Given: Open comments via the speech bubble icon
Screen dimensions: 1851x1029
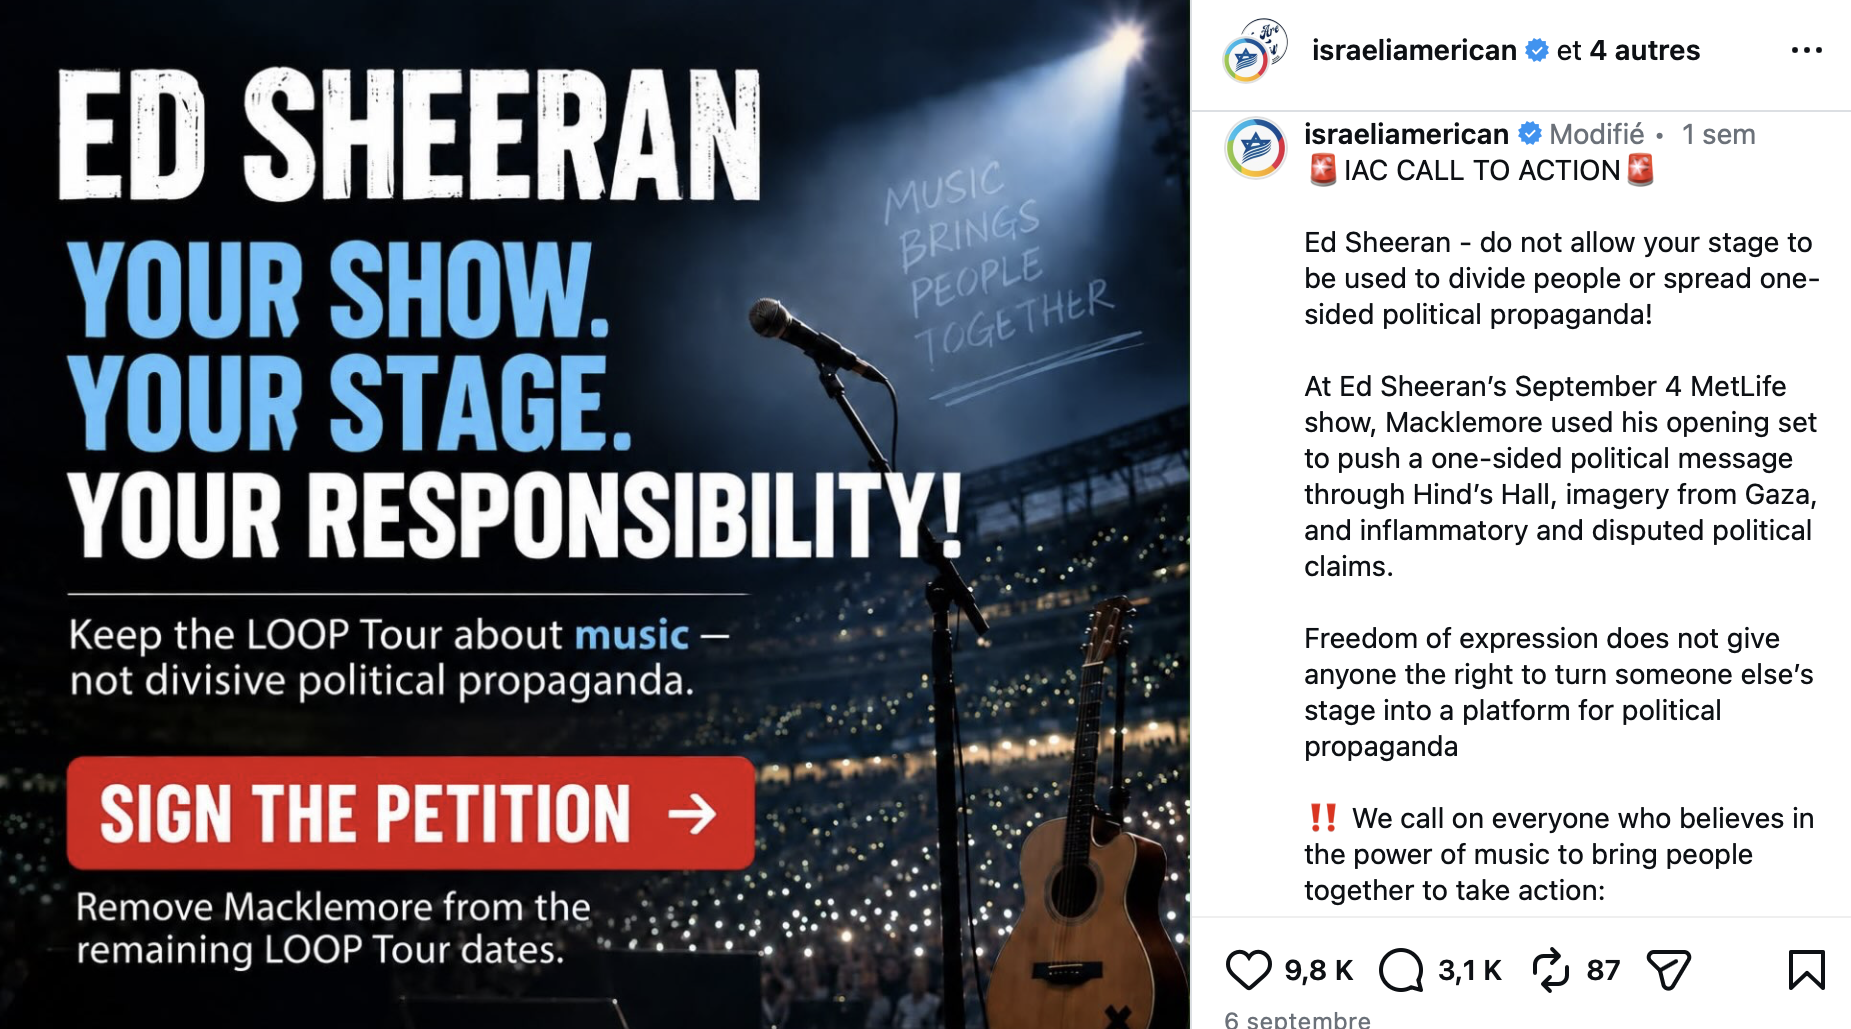Looking at the screenshot, I should pyautogui.click(x=1401, y=970).
